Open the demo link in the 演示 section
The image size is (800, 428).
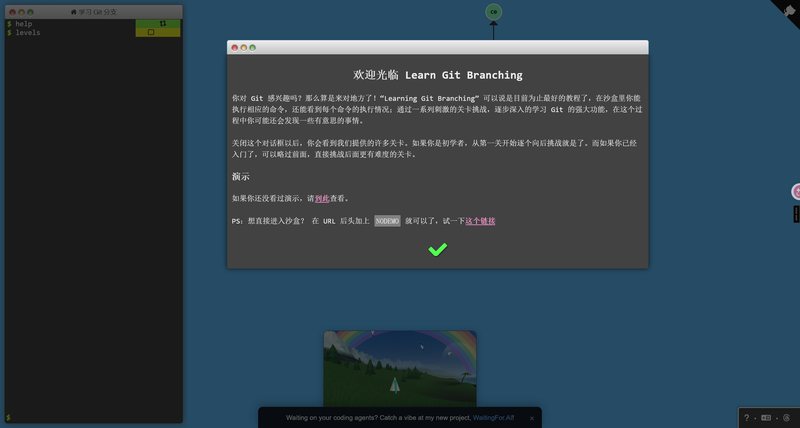tap(322, 198)
